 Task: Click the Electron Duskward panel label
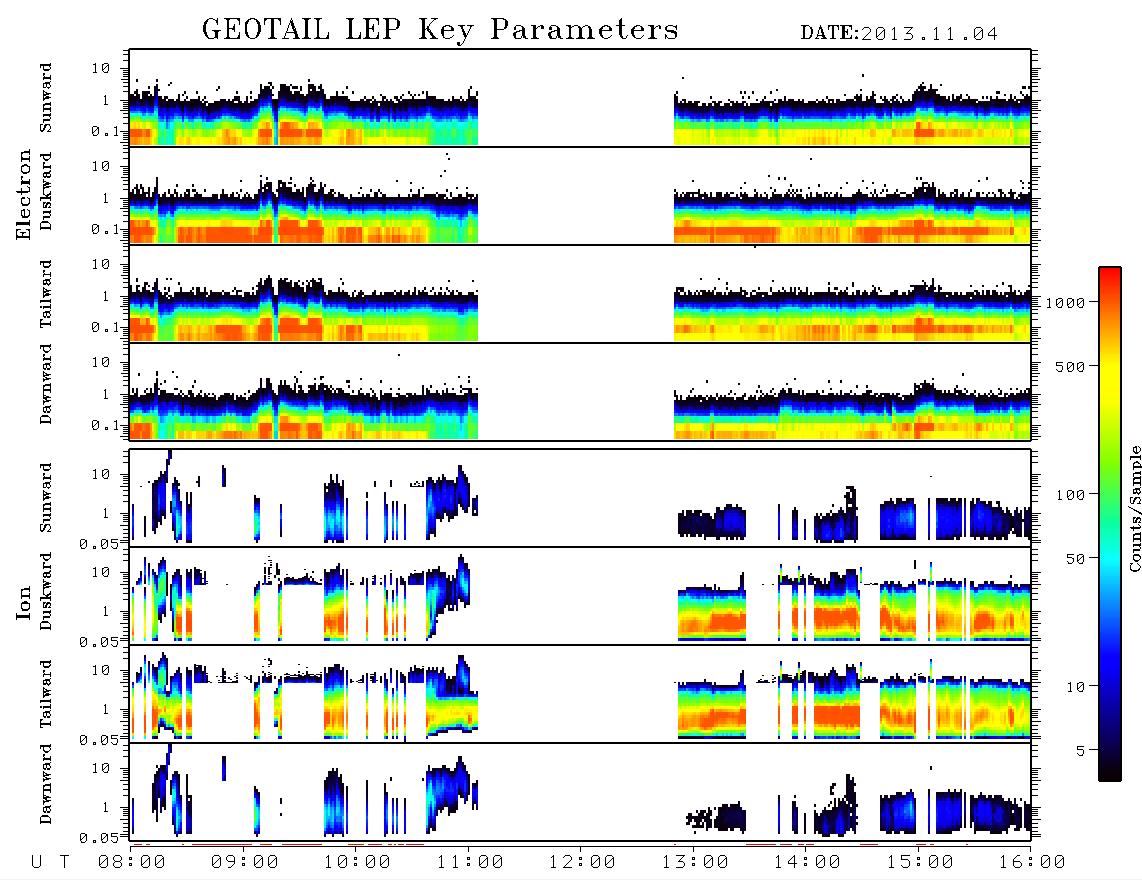click(46, 192)
